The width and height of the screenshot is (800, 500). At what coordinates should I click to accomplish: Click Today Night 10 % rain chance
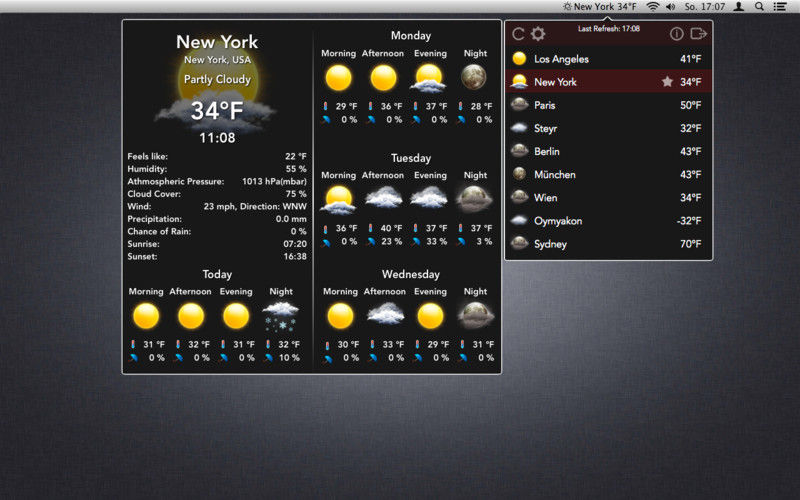point(289,358)
